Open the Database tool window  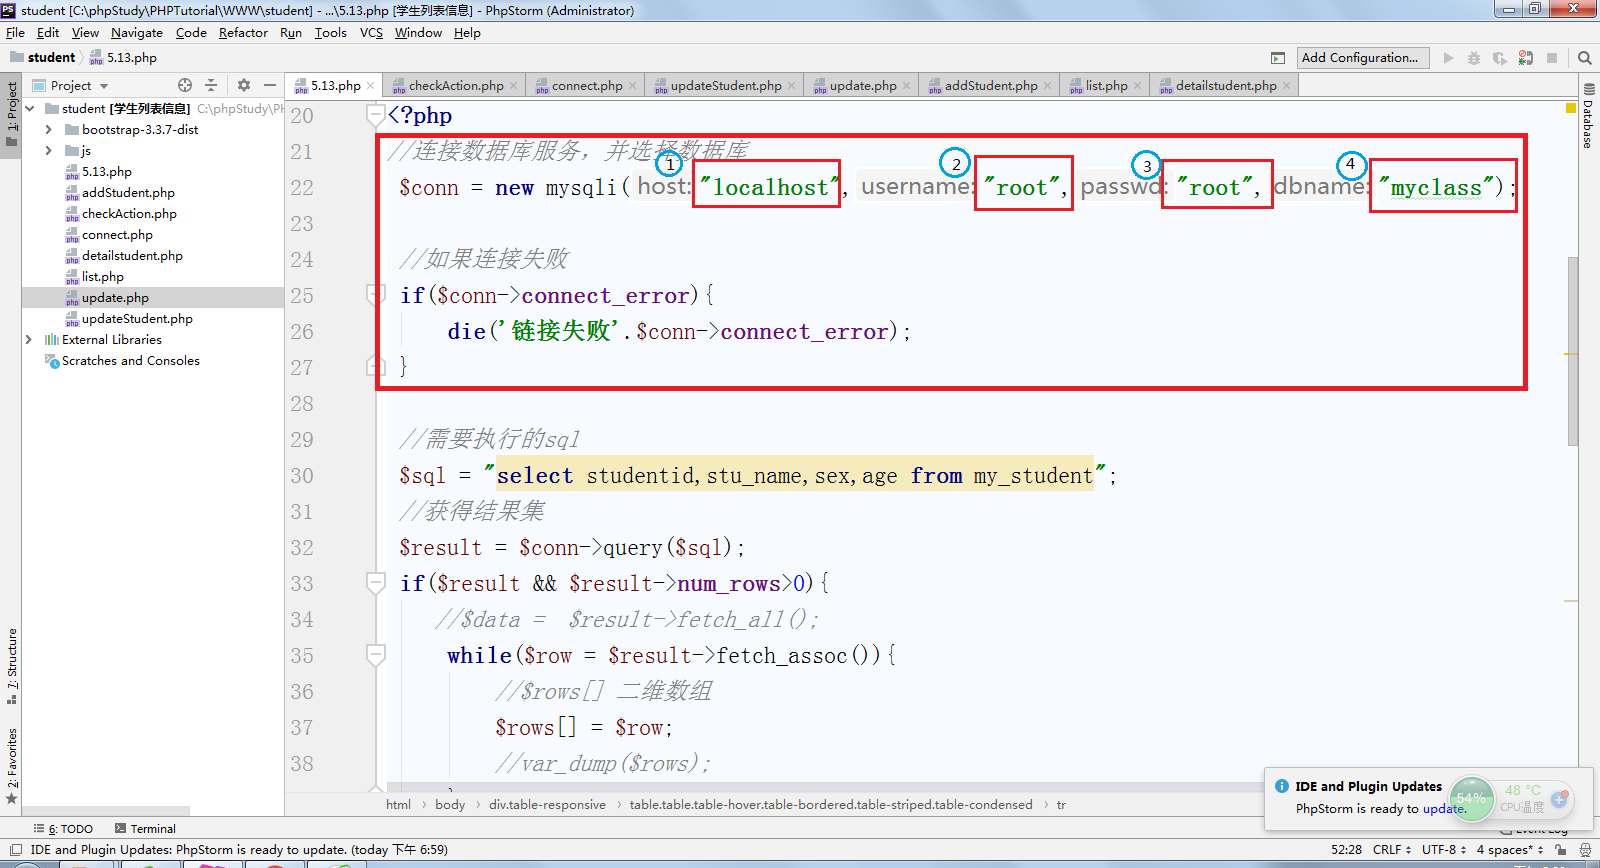pyautogui.click(x=1588, y=118)
